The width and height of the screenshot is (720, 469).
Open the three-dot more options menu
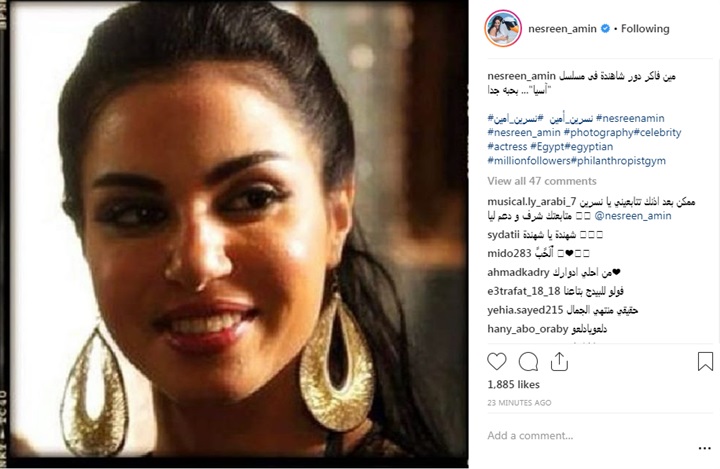coord(705,448)
